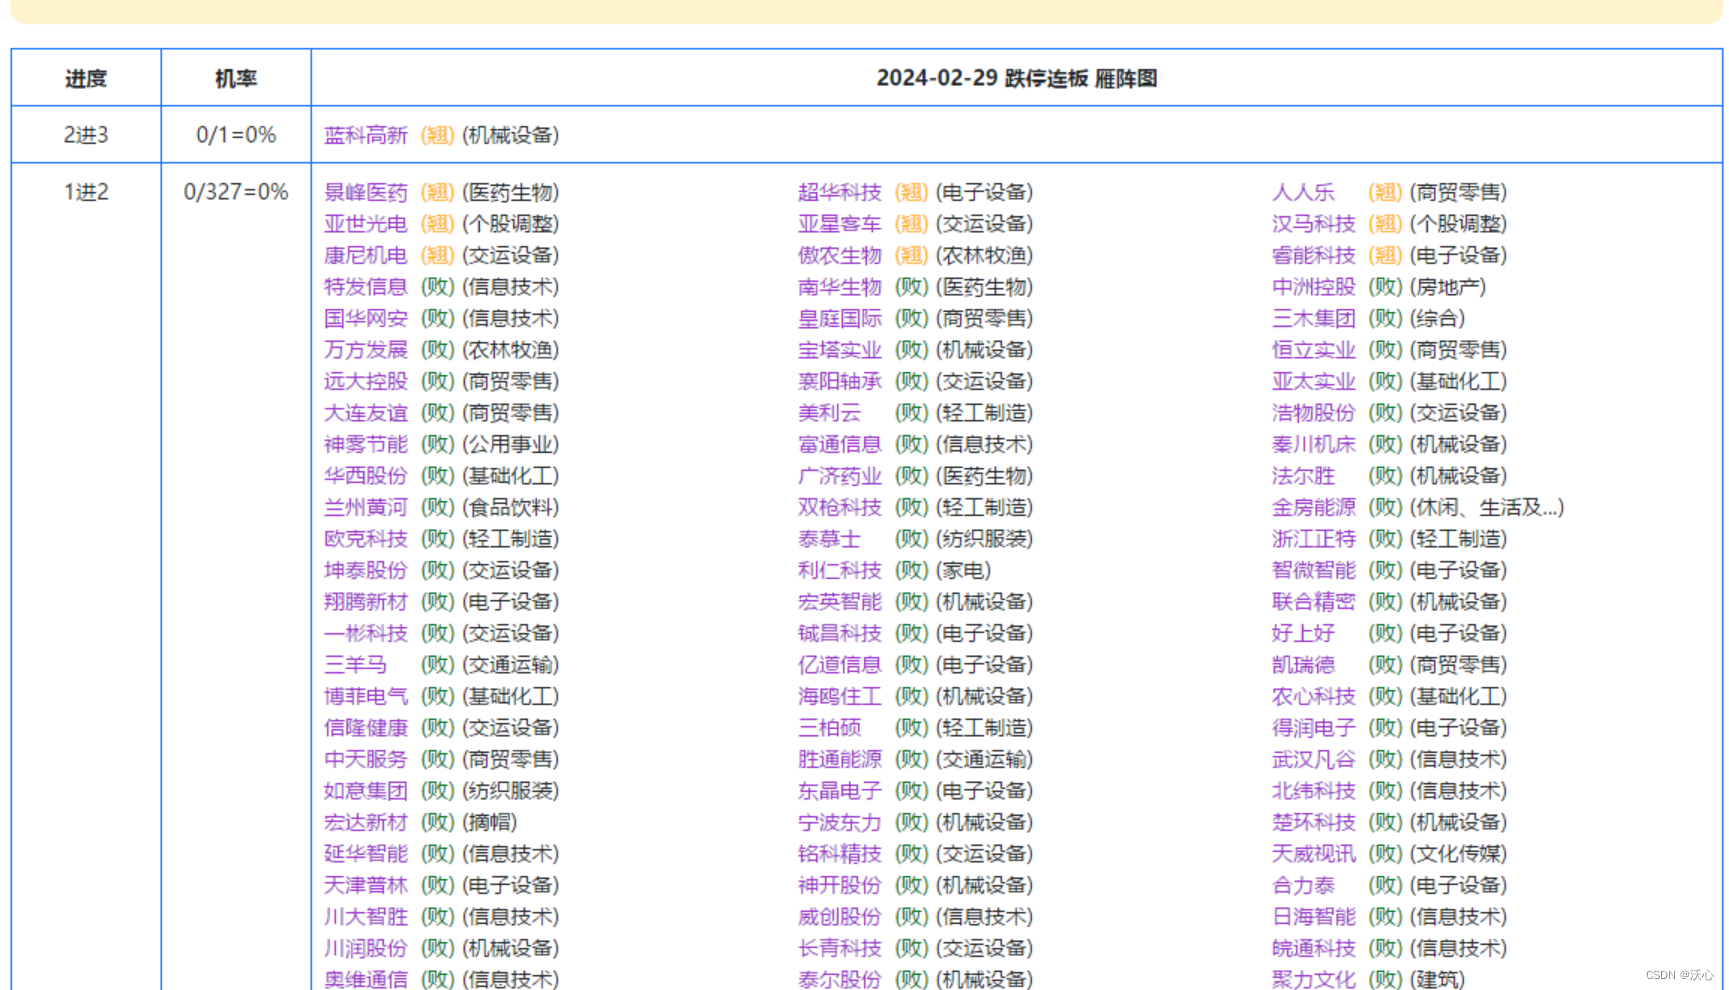Select 宁波东力 stock name
Viewport: 1729px width, 990px height.
click(840, 822)
